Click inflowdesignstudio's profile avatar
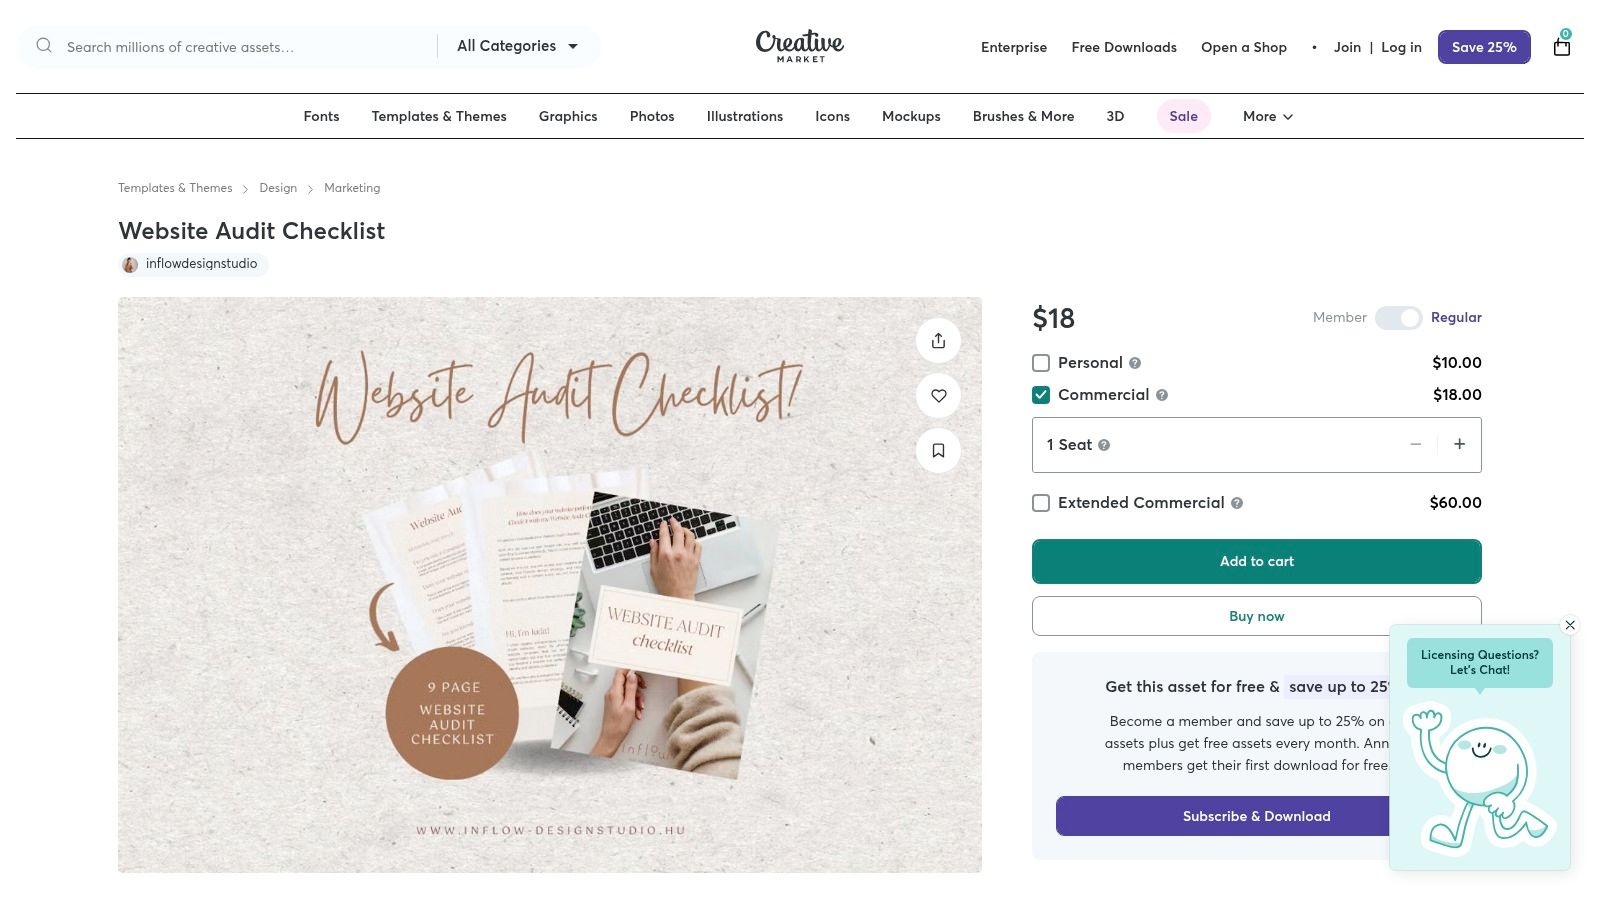The image size is (1600, 900). point(130,264)
